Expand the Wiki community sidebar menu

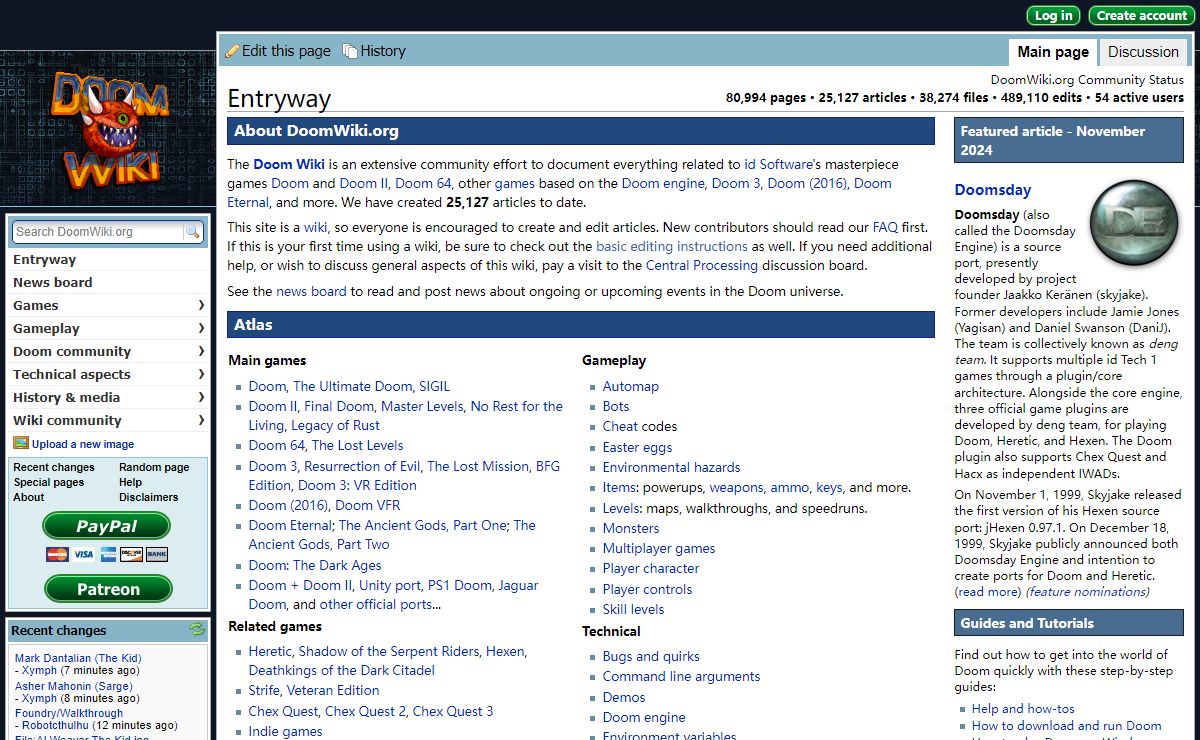[108, 420]
